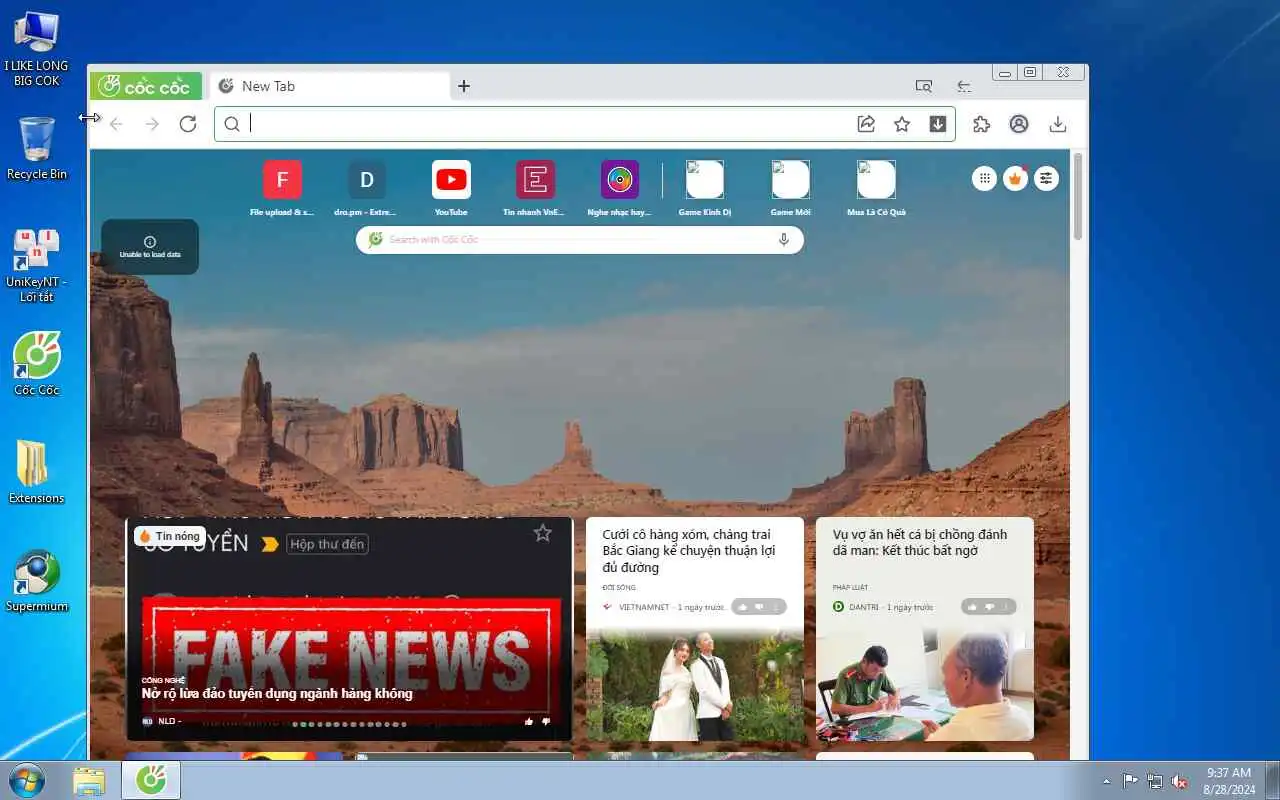This screenshot has height=800, width=1280.
Task: Open the Windows Start menu
Action: (x=27, y=780)
